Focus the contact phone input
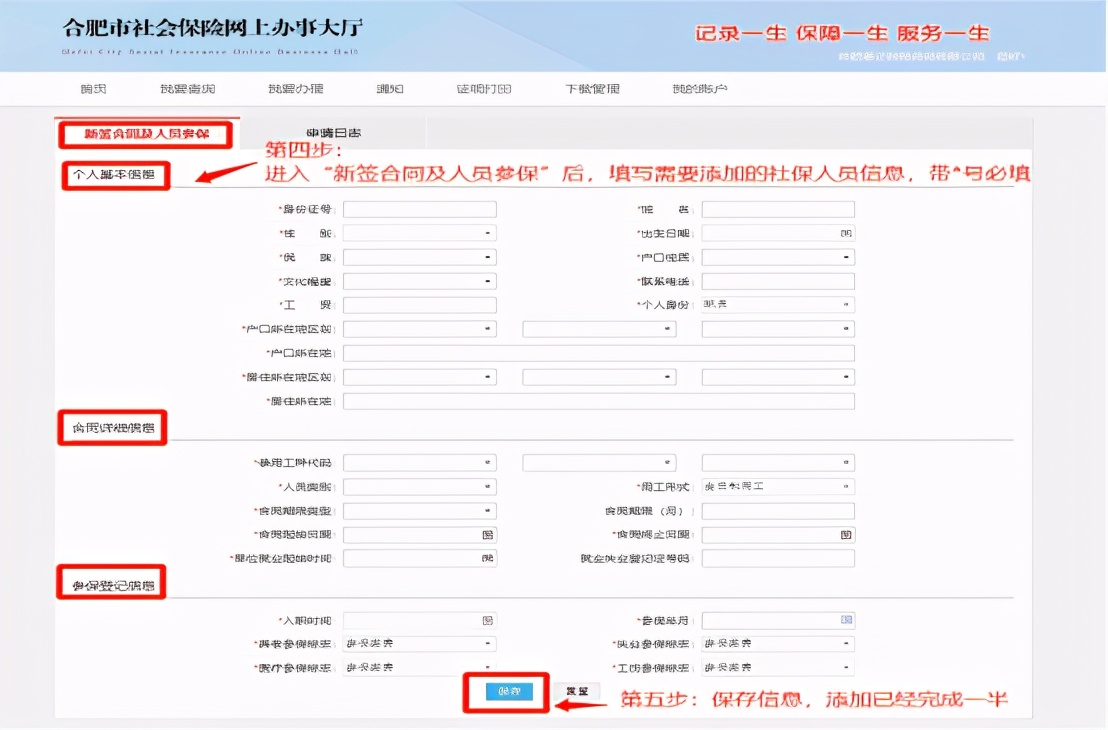Screen dimensions: 1108x730 (x=778, y=281)
